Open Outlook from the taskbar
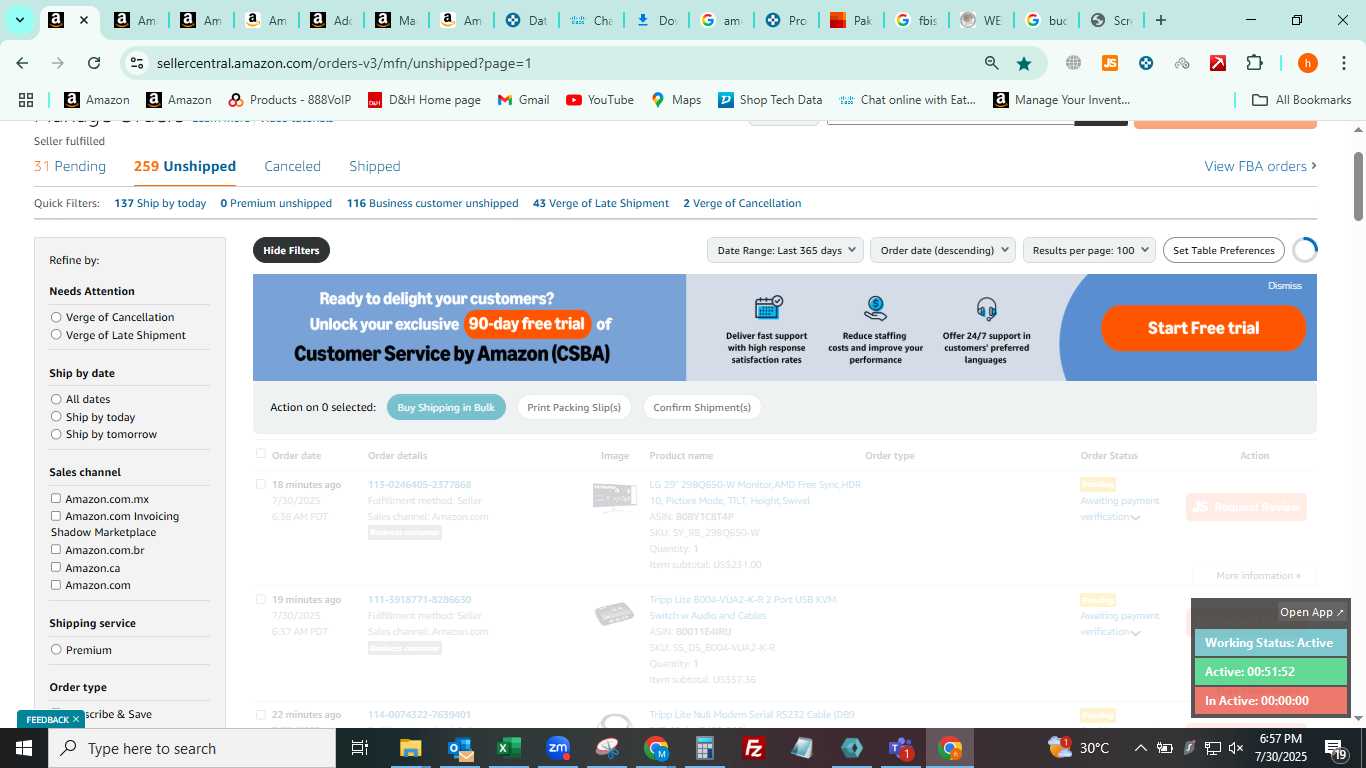1366x768 pixels. (x=460, y=748)
